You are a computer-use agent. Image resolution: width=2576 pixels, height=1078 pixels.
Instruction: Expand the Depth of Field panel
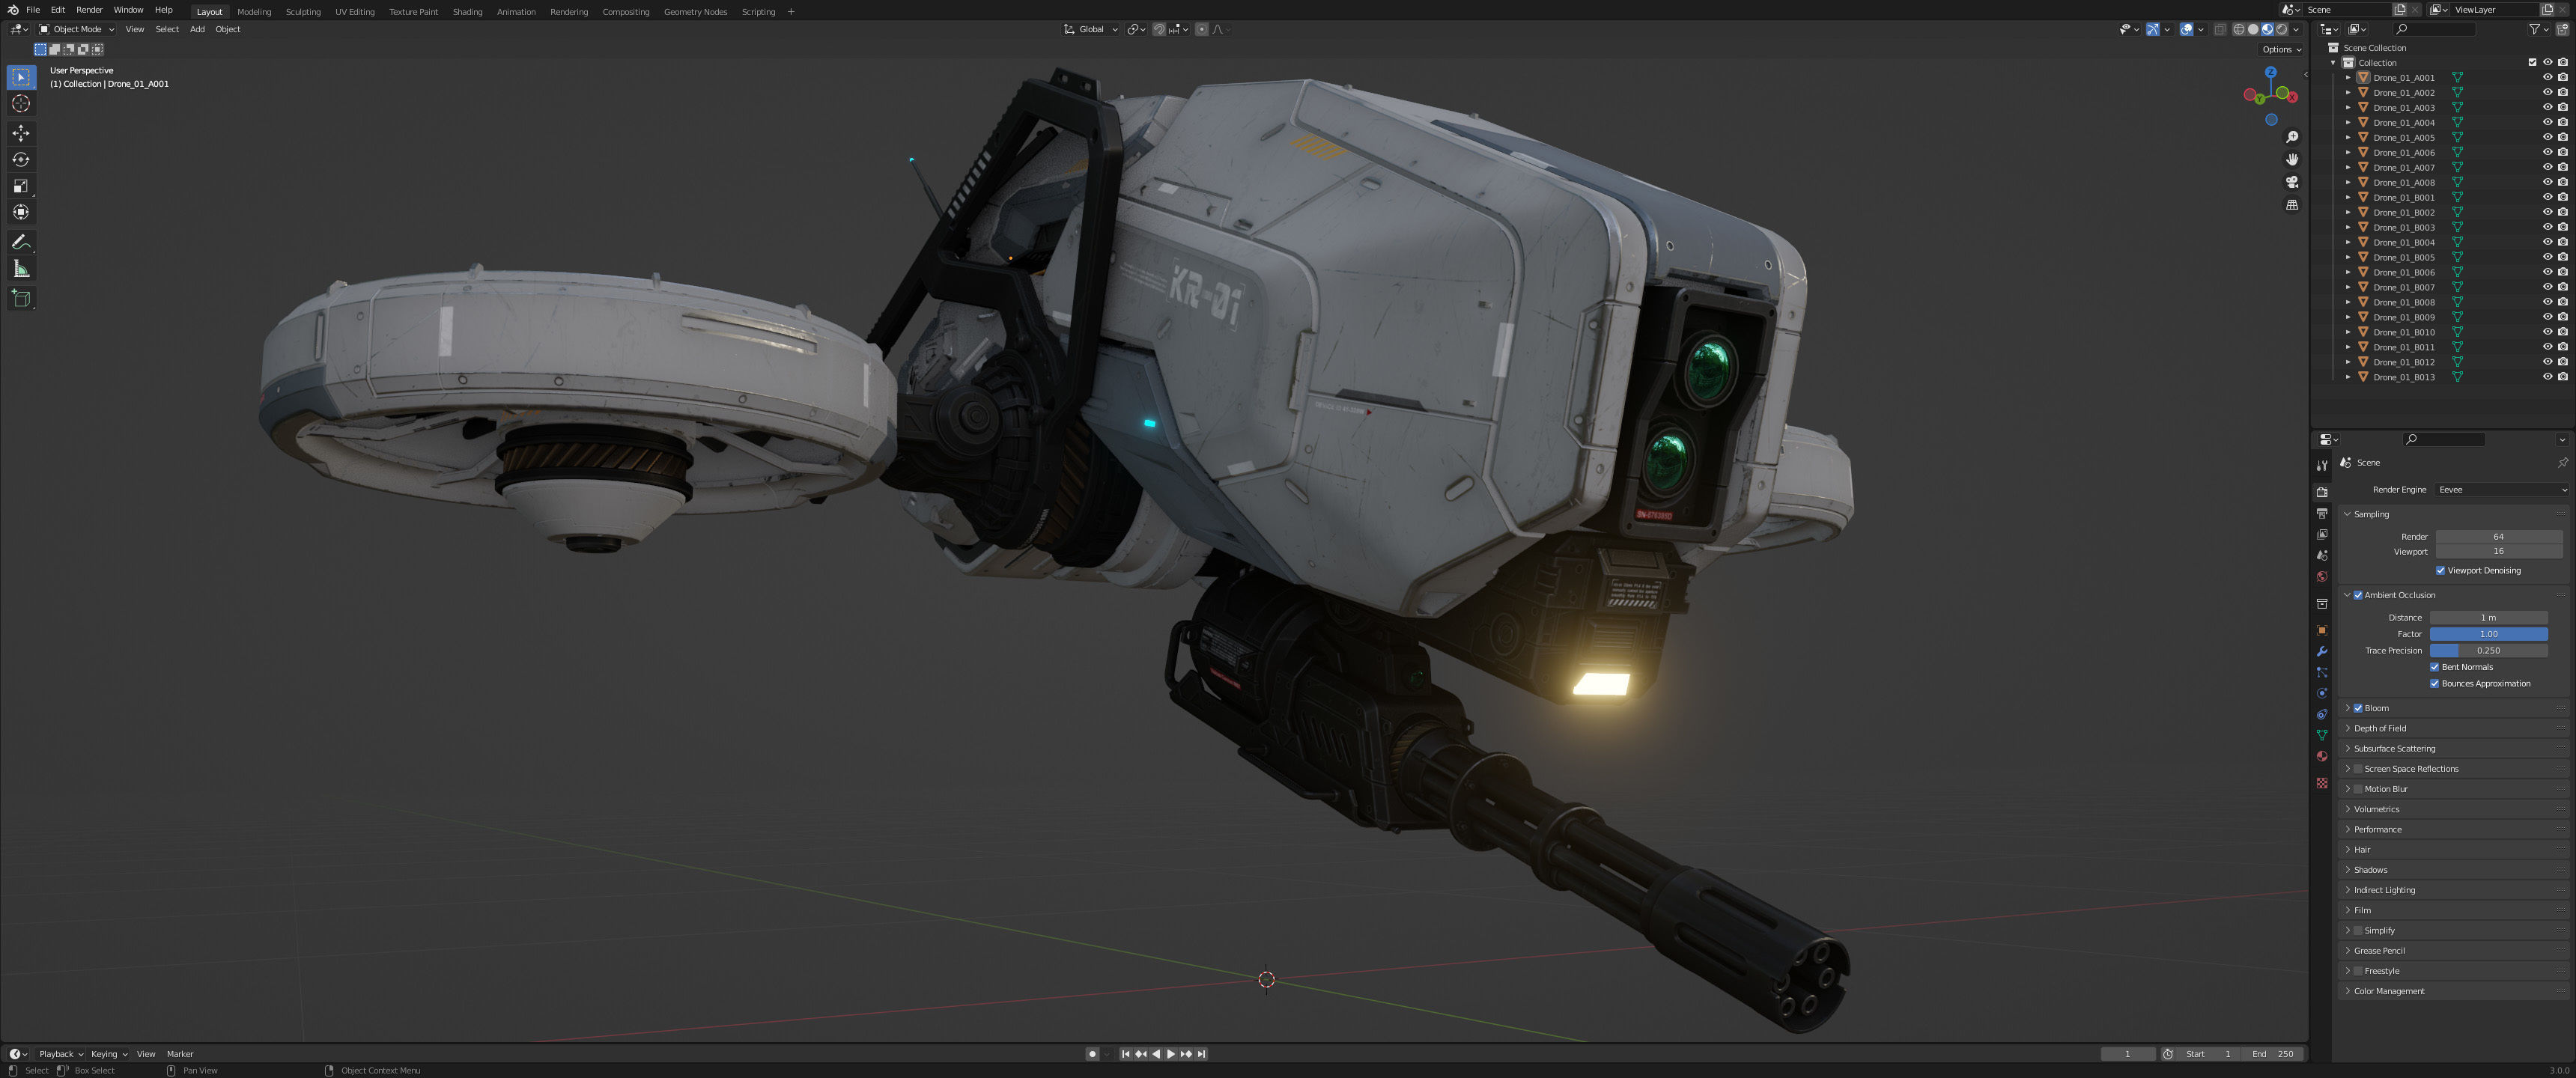(x=2380, y=728)
